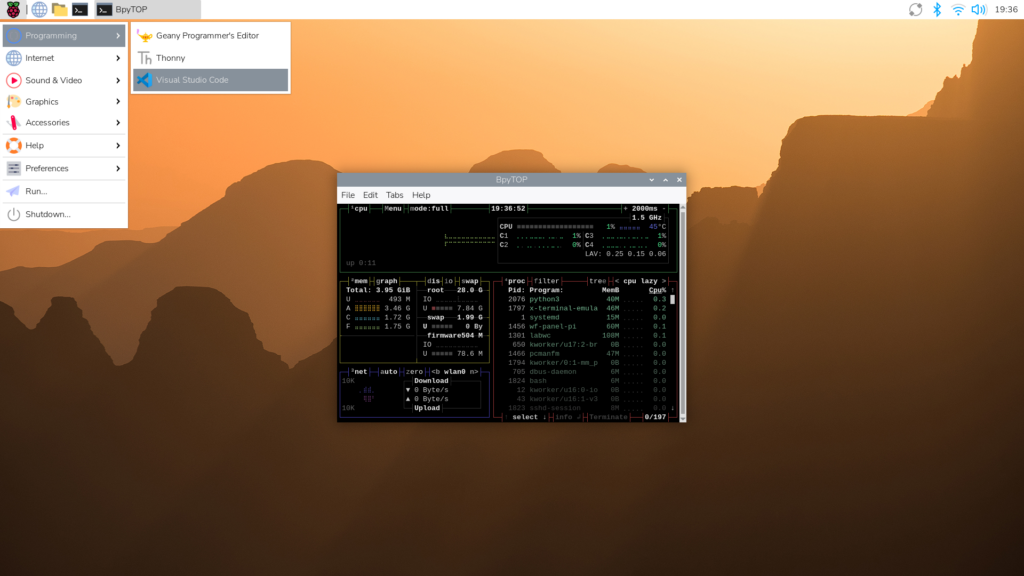Select the python3 process row
This screenshot has width=1024, height=576.
[586, 299]
